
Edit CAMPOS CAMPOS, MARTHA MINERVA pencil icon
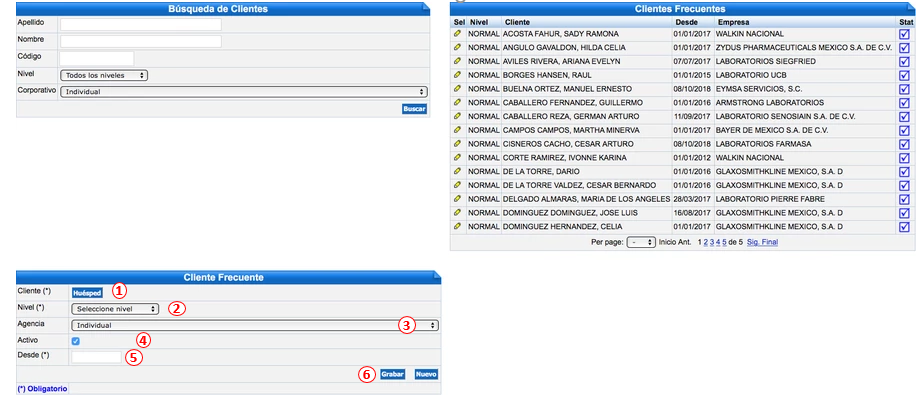pos(457,130)
